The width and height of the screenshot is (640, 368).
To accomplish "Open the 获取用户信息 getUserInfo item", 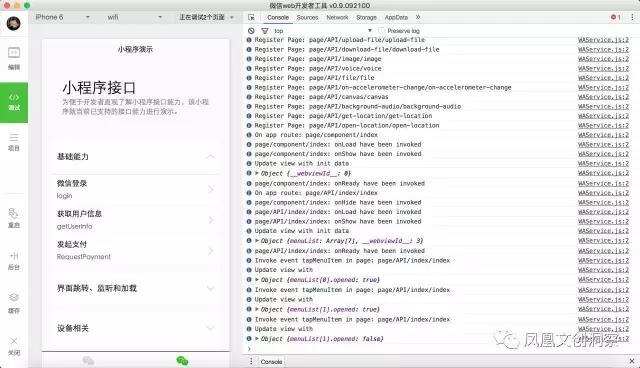I will 136,220.
